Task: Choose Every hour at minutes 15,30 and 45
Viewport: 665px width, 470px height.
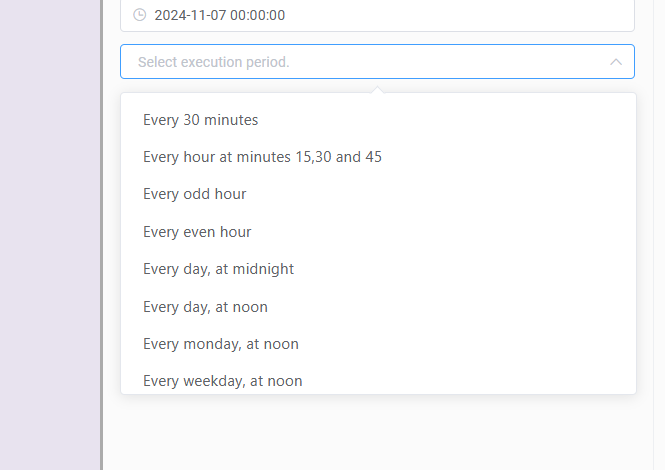Action: 262,157
